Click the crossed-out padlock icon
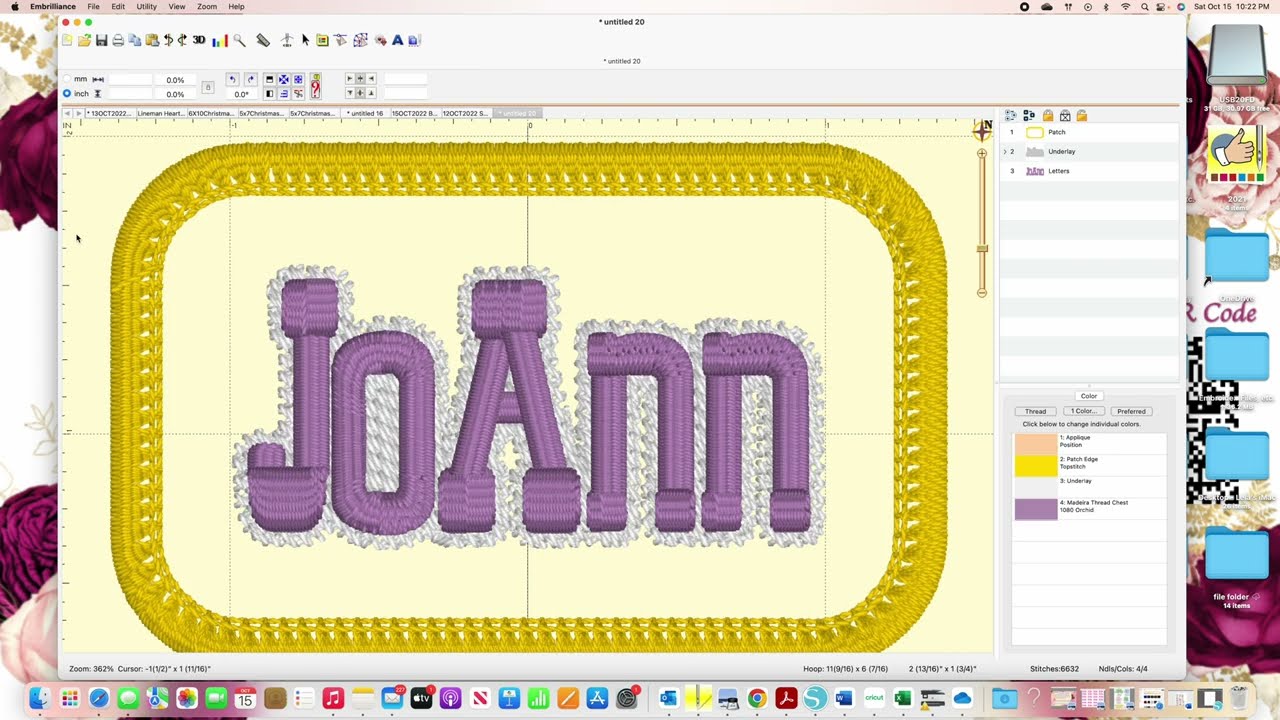 (1065, 116)
